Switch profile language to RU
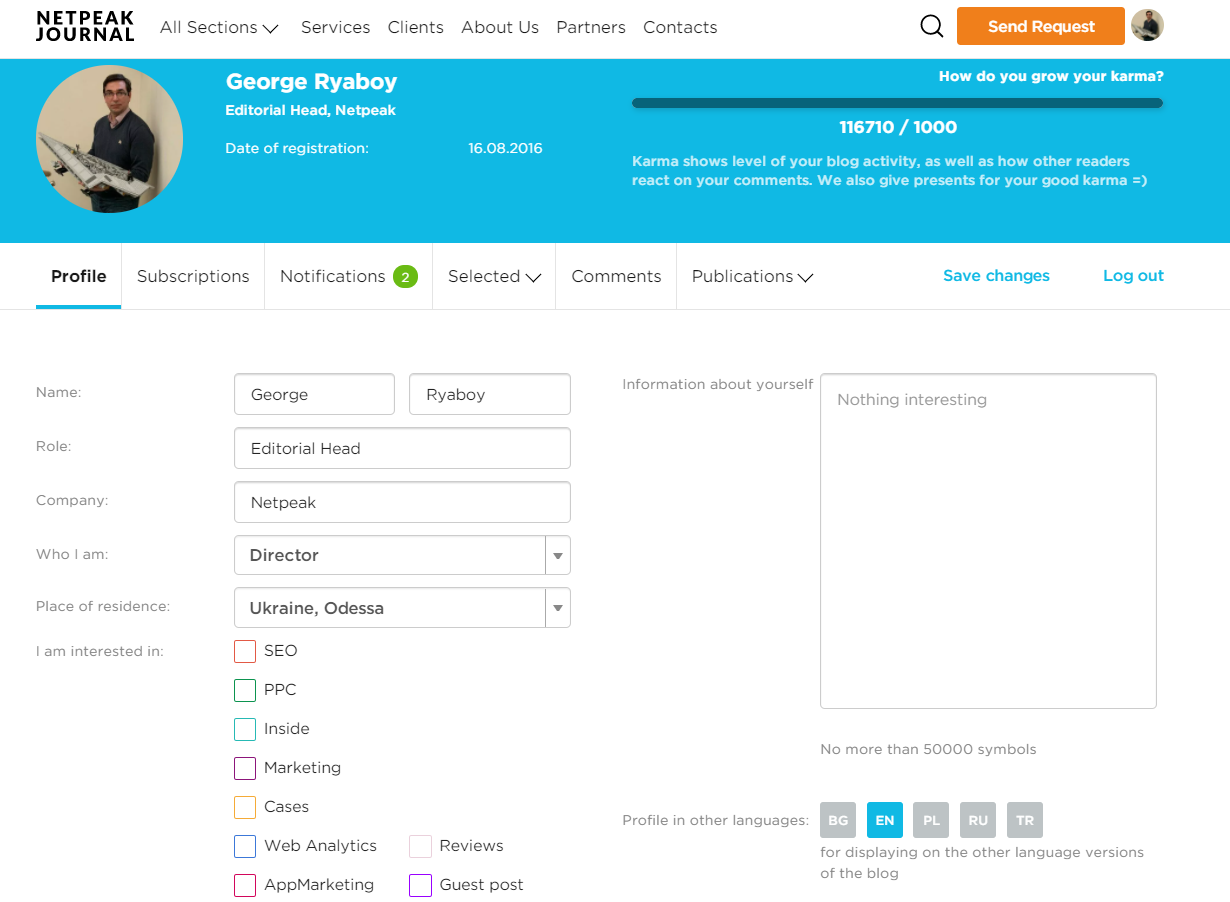Screen dimensions: 1230x902 (978, 820)
